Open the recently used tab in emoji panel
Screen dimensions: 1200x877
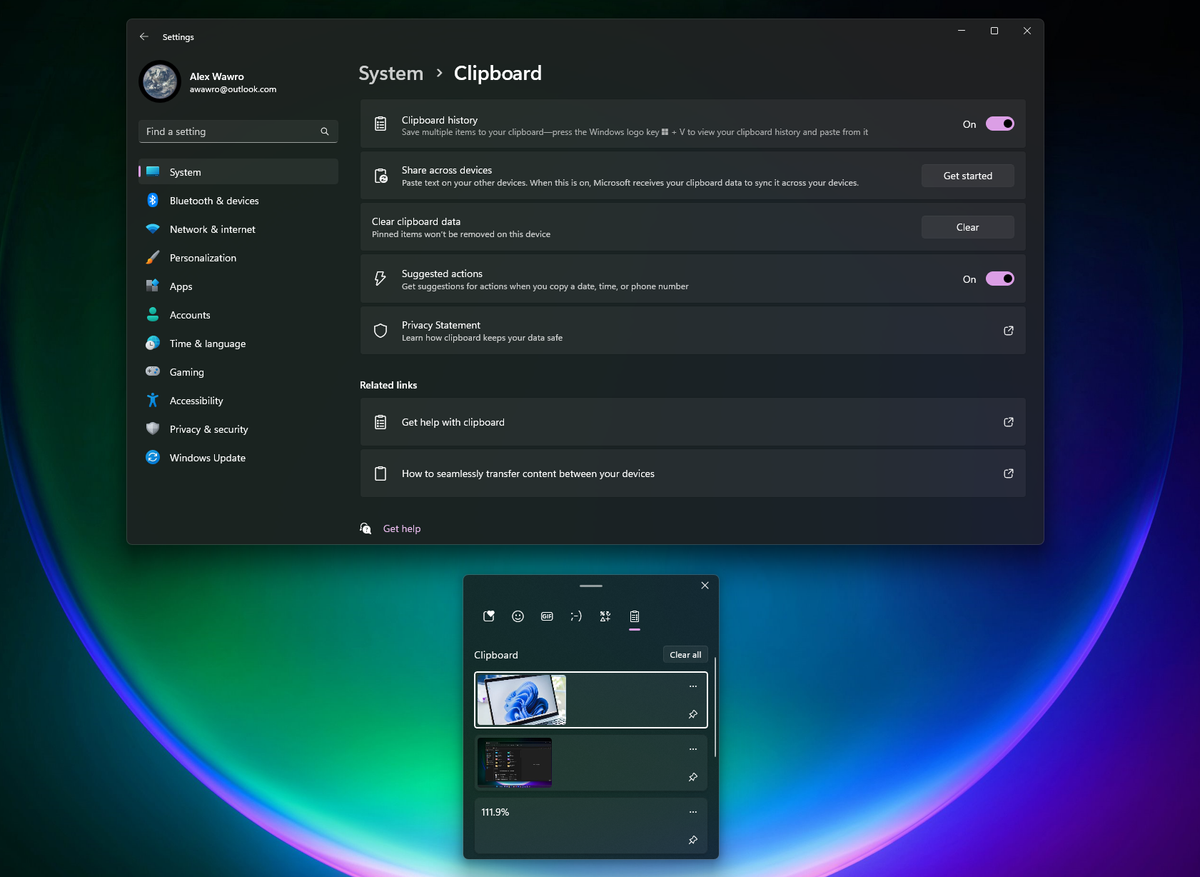point(489,617)
